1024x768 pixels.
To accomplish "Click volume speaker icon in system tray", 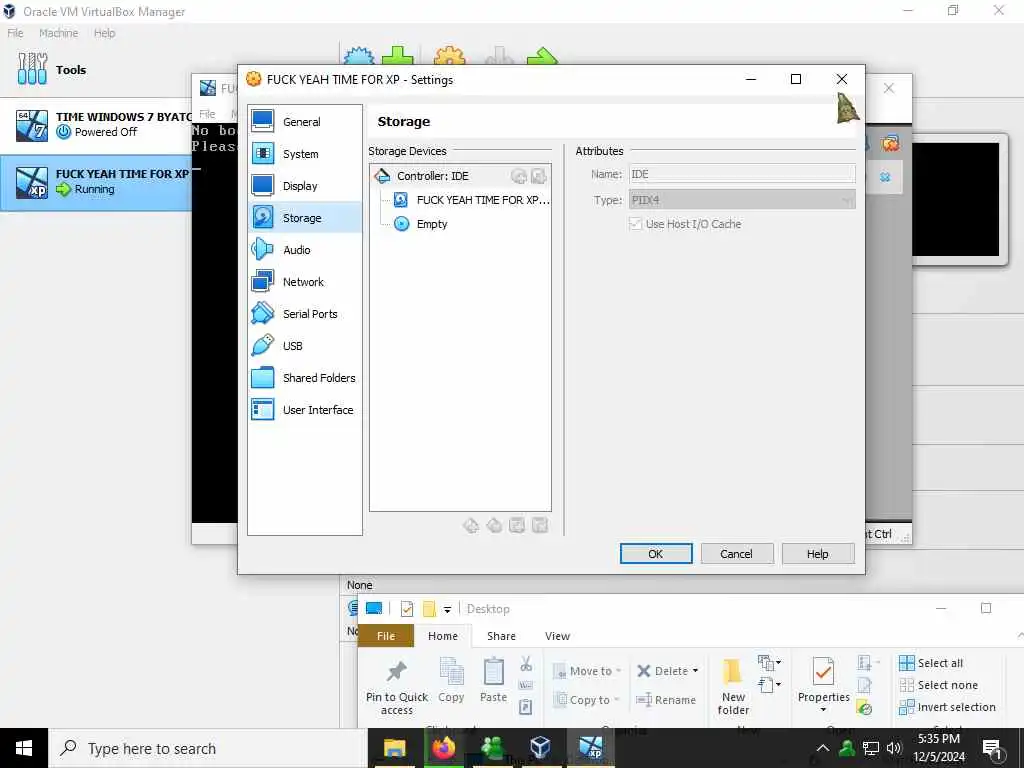I will [x=894, y=748].
